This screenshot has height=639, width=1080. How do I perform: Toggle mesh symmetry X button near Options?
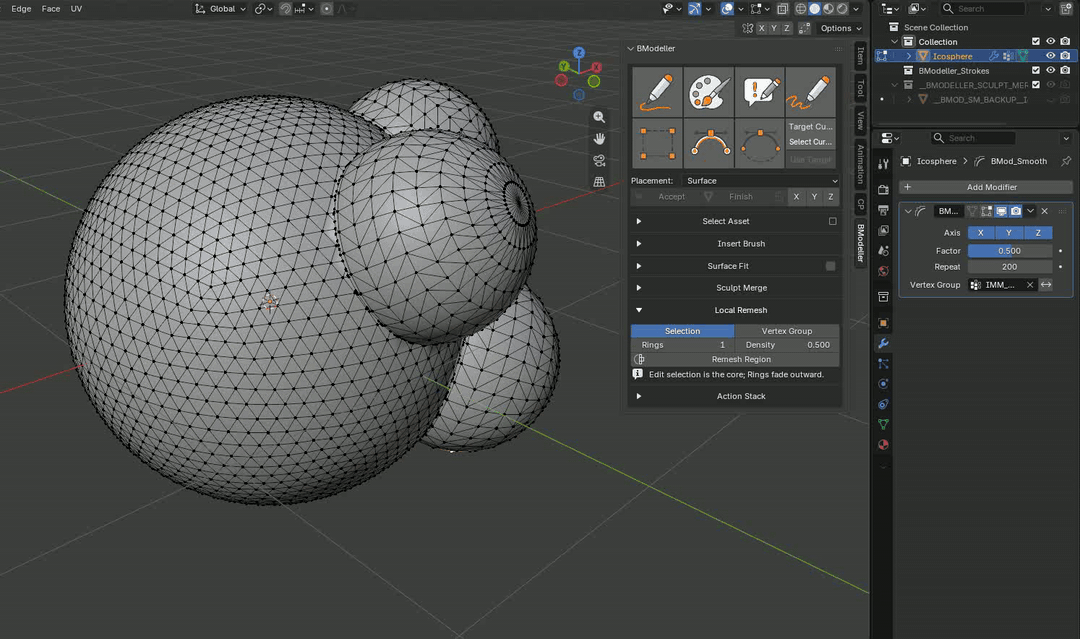tap(761, 28)
